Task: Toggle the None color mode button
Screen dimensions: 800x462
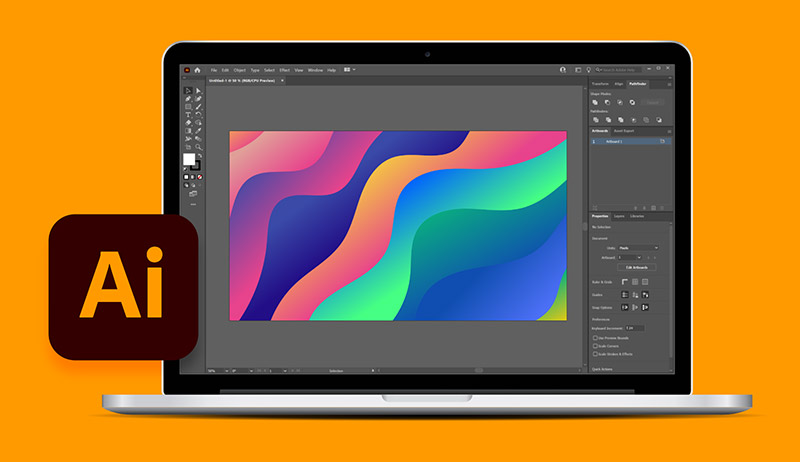Action: pyautogui.click(x=199, y=177)
